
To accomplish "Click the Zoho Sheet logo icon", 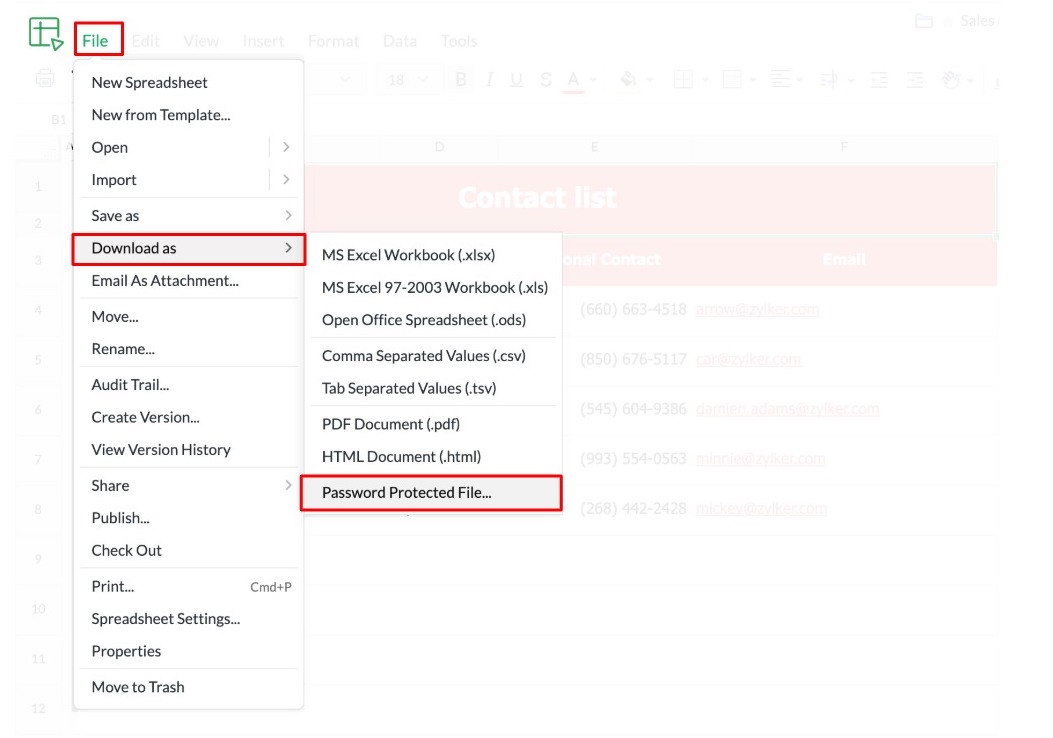I will point(46,34).
